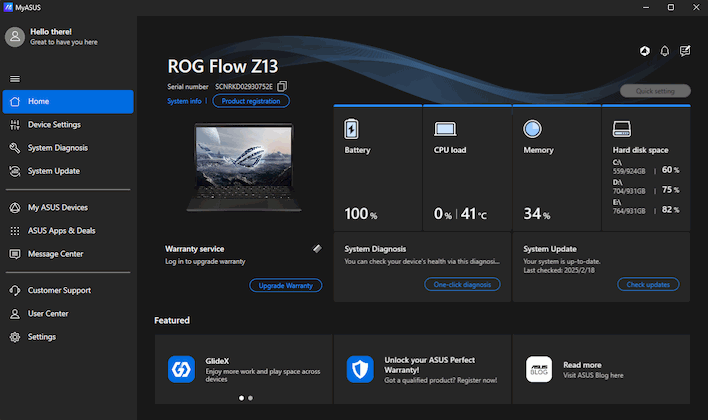
Task: Click the Product registration button
Action: click(251, 101)
